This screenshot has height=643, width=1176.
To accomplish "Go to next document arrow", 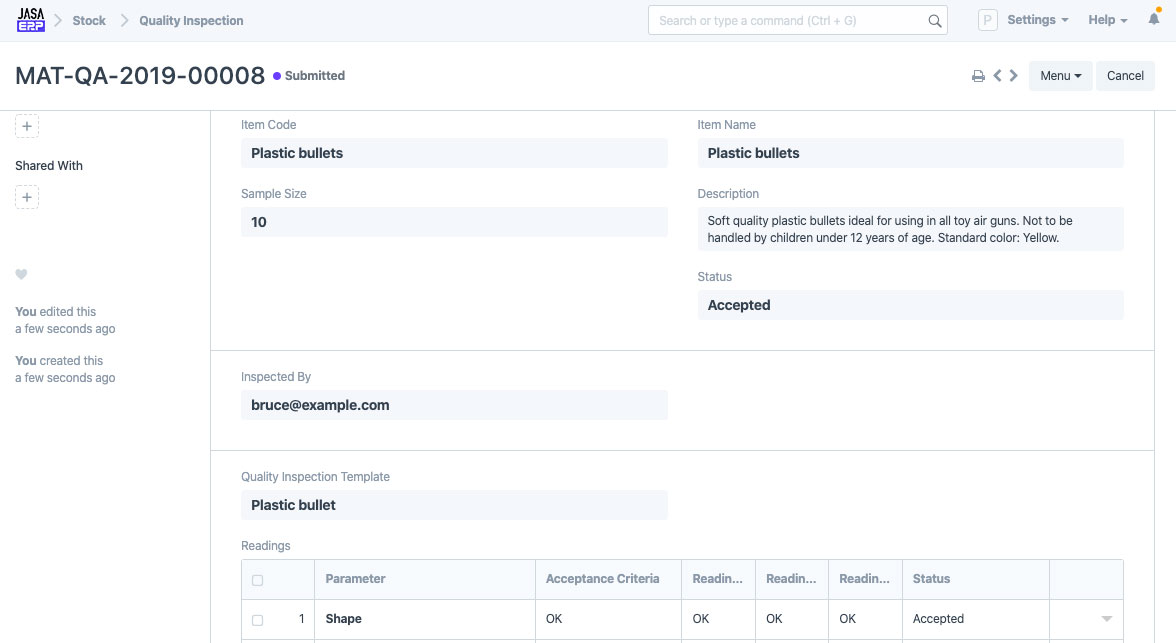I will click(1014, 76).
